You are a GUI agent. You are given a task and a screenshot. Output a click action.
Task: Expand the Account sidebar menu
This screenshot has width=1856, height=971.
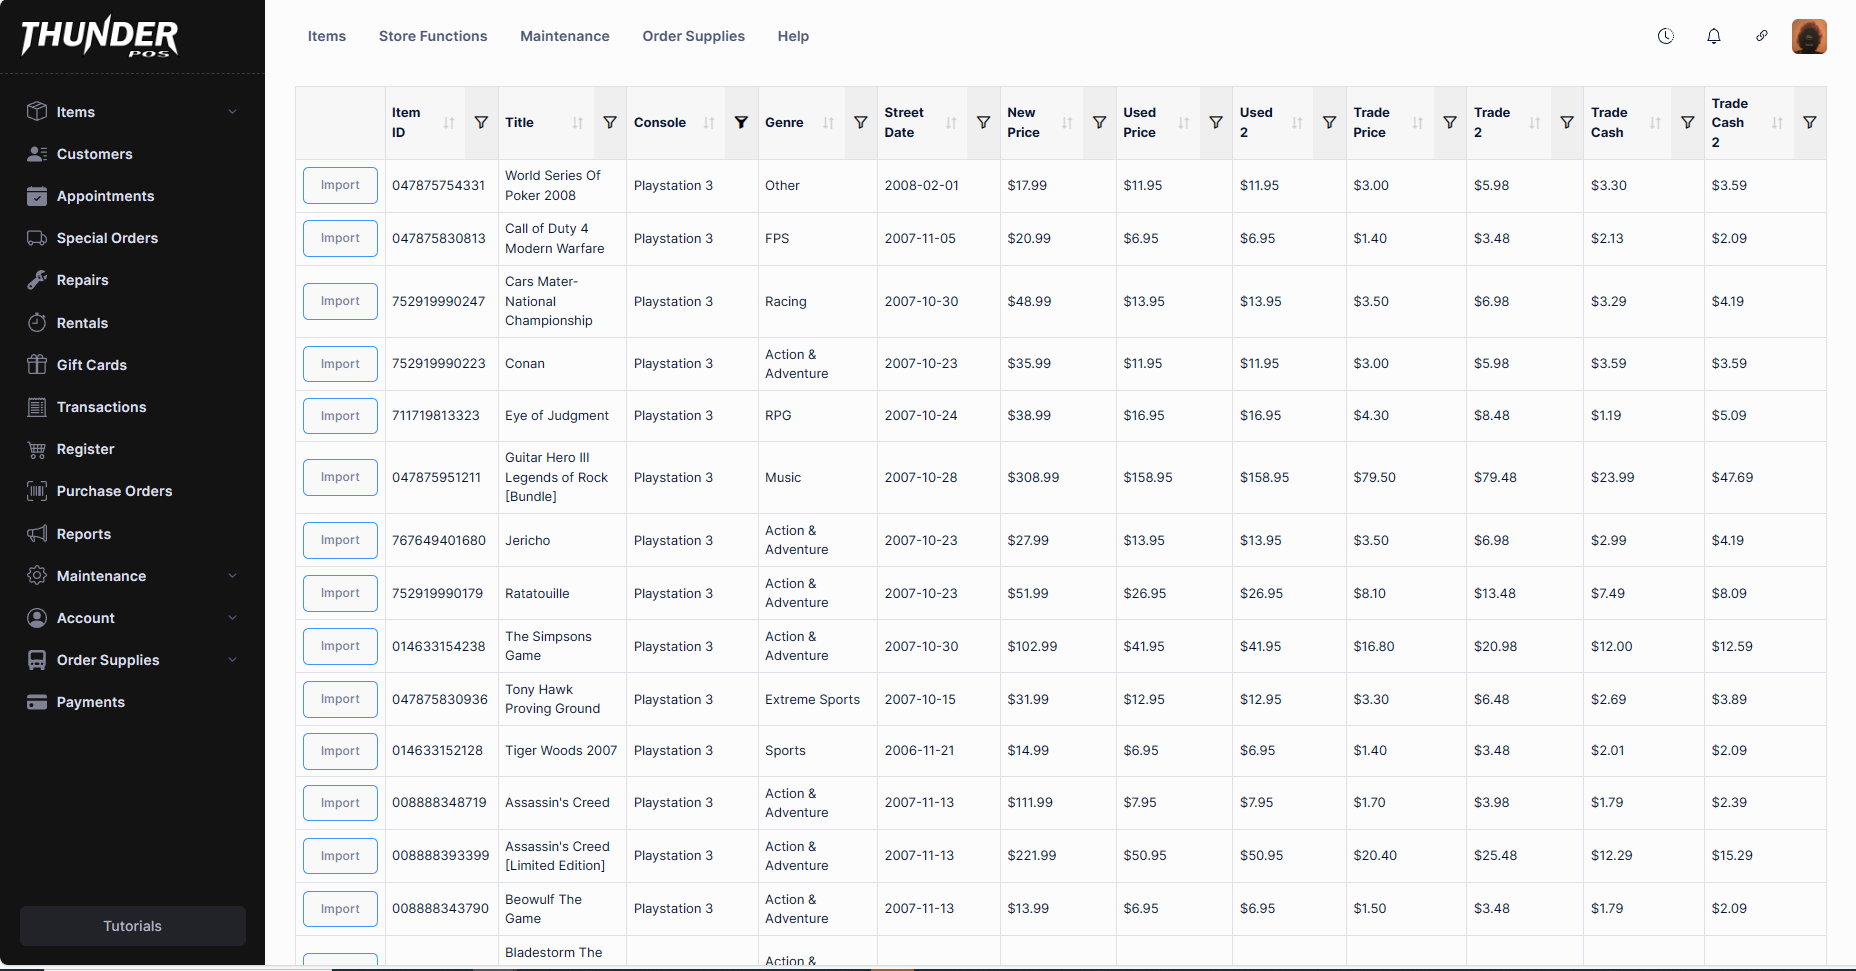pyautogui.click(x=232, y=618)
